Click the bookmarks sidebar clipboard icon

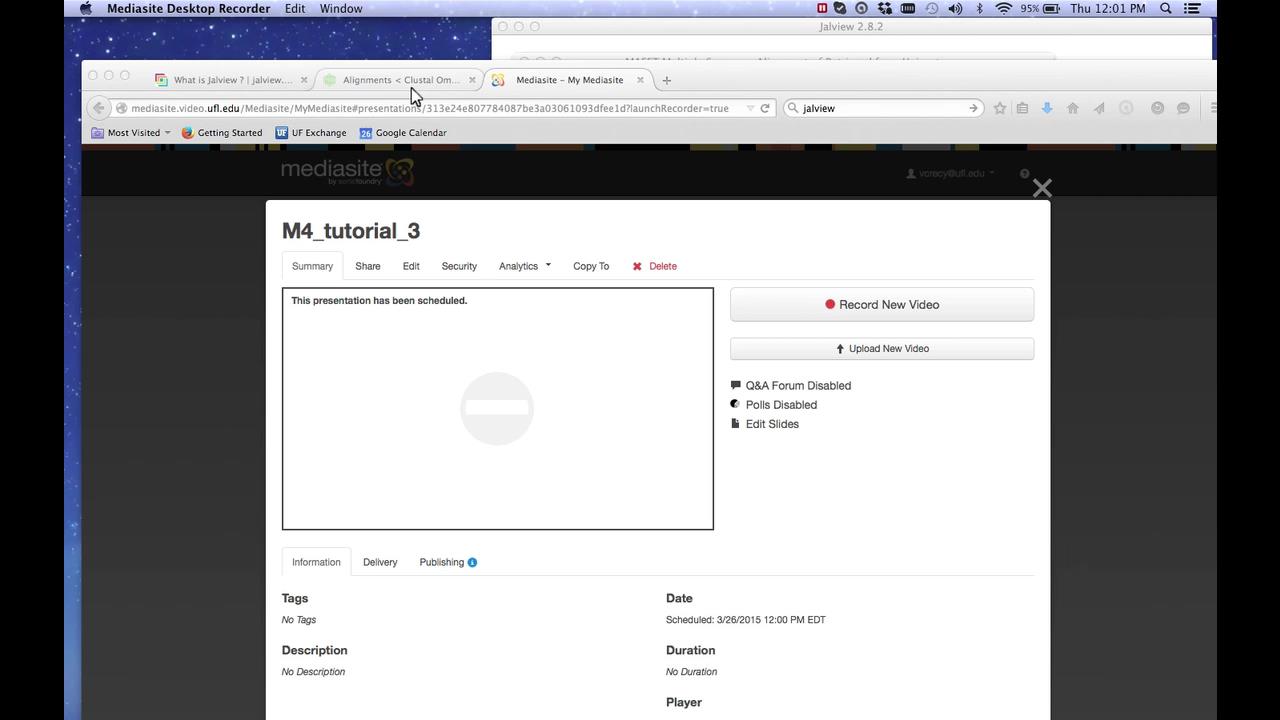[x=1022, y=108]
